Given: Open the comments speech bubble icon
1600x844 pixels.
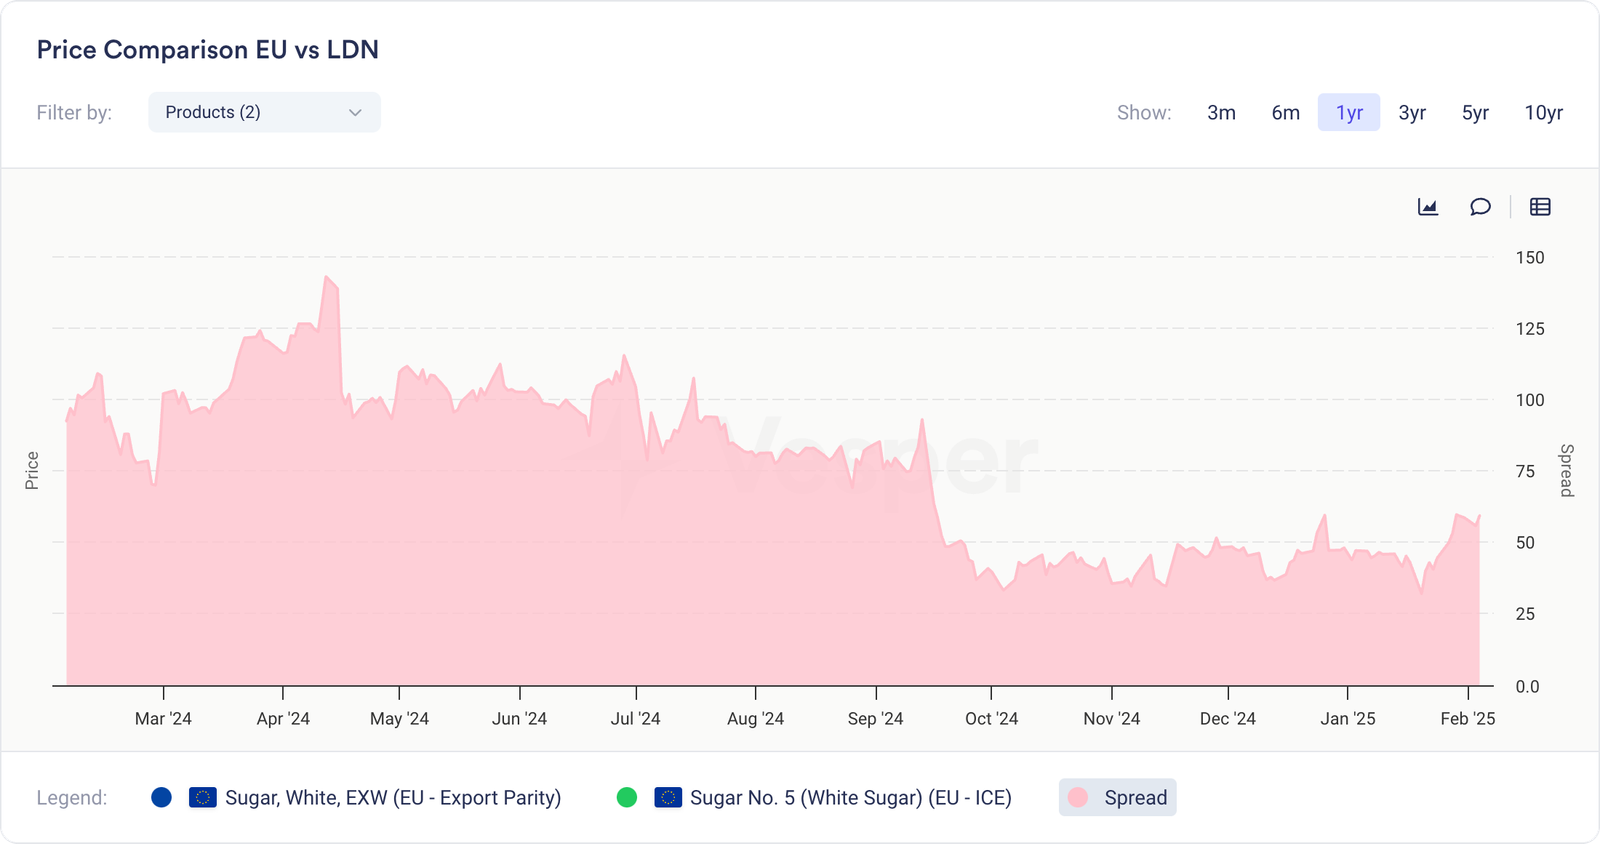Looking at the screenshot, I should (1480, 207).
